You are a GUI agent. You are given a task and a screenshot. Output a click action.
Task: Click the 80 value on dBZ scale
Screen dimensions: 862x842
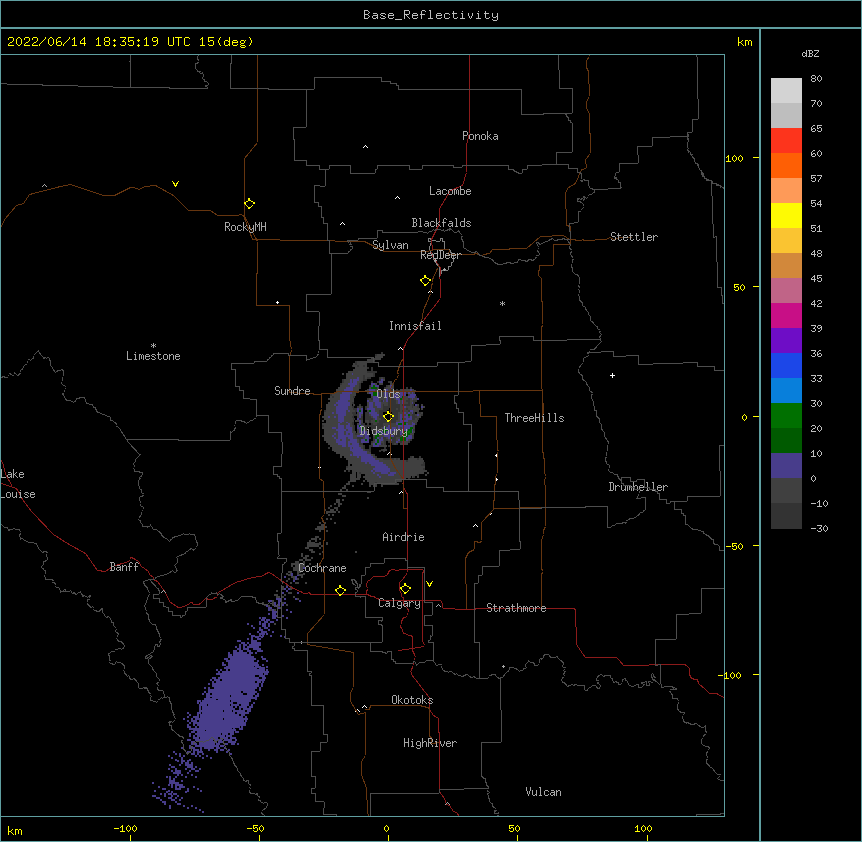[816, 79]
